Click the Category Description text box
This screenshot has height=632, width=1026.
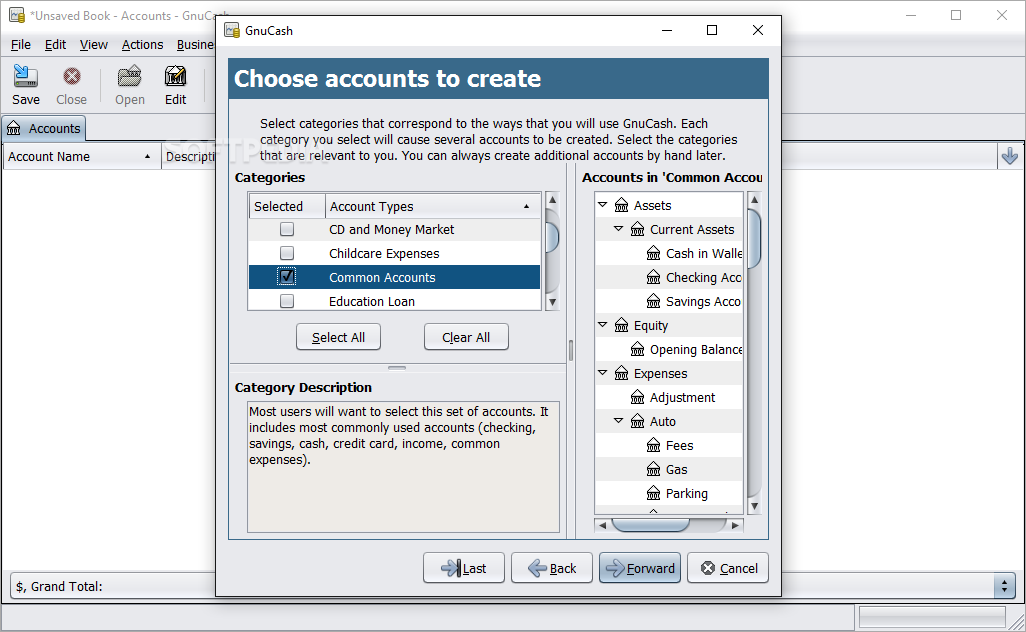click(x=403, y=467)
